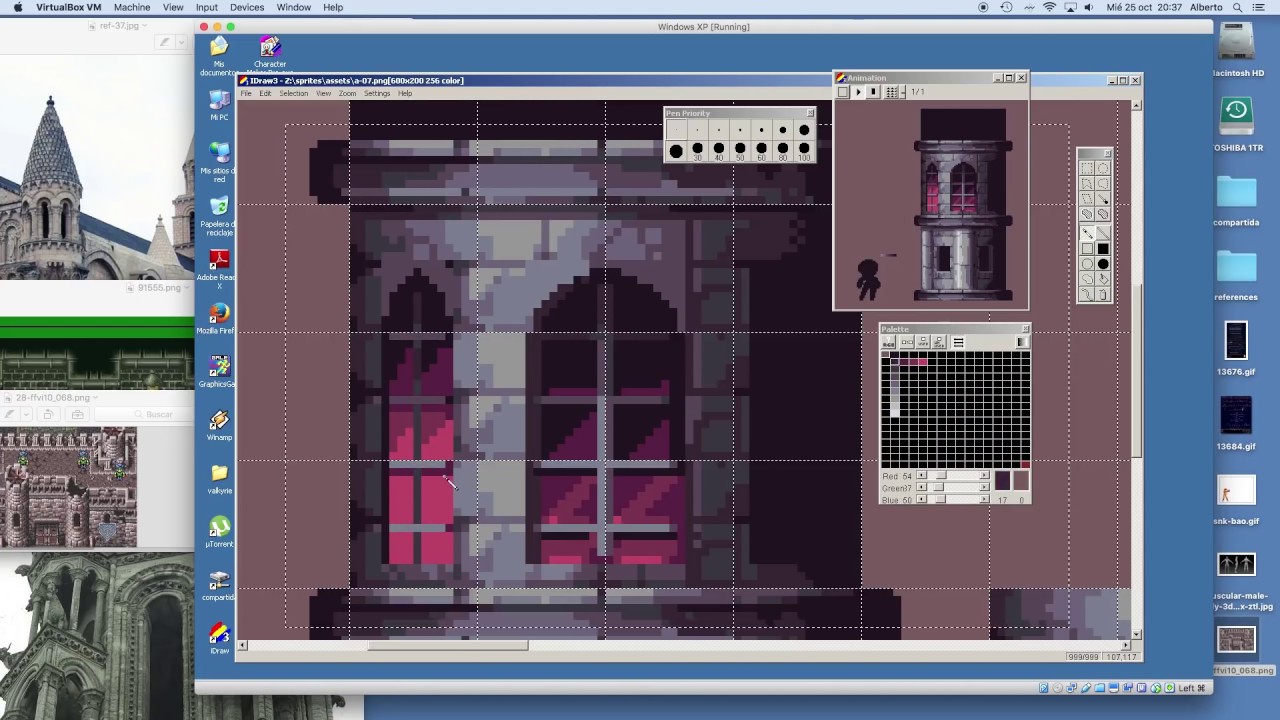Pick the red swatch at palette bottom-right
1280x720 pixels.
point(1026,464)
